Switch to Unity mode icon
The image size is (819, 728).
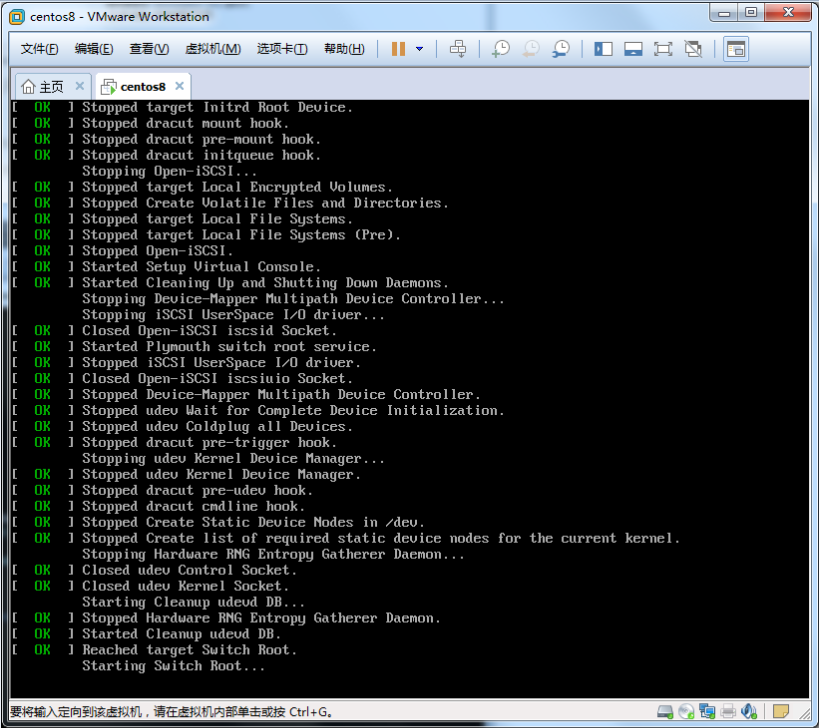[693, 49]
